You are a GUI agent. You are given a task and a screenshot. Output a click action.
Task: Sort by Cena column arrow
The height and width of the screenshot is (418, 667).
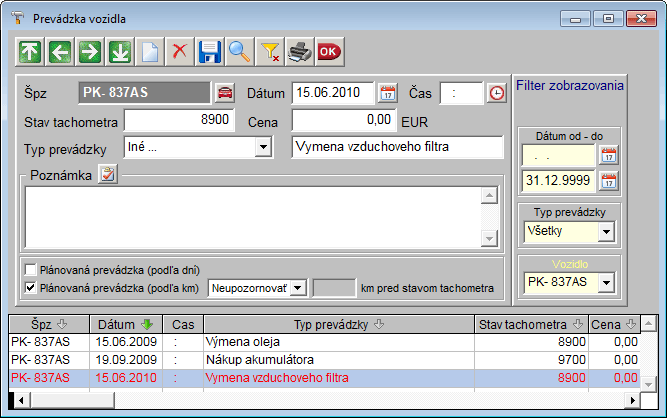click(x=631, y=324)
